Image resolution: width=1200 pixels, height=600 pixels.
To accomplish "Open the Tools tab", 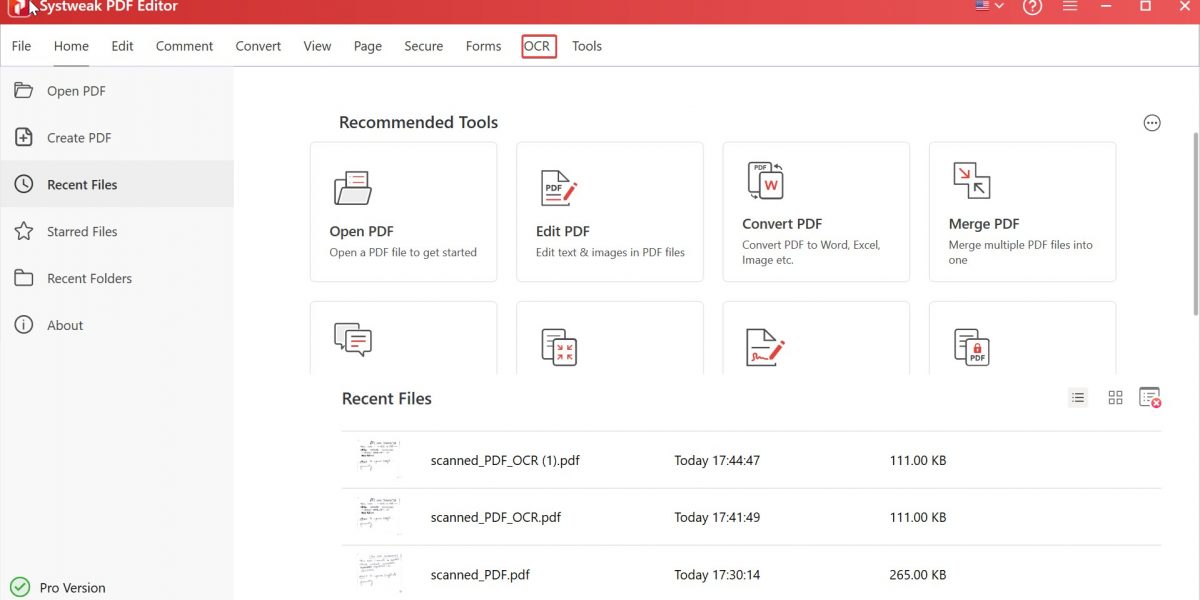I will click(x=587, y=46).
